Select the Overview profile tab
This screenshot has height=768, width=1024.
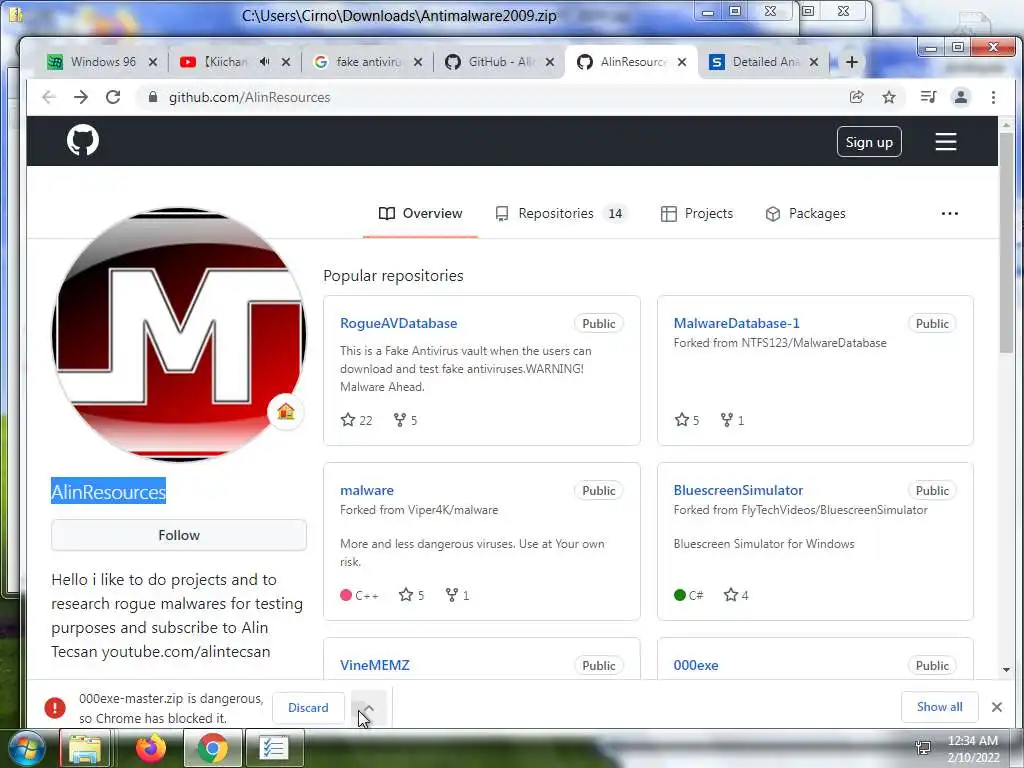tap(420, 214)
